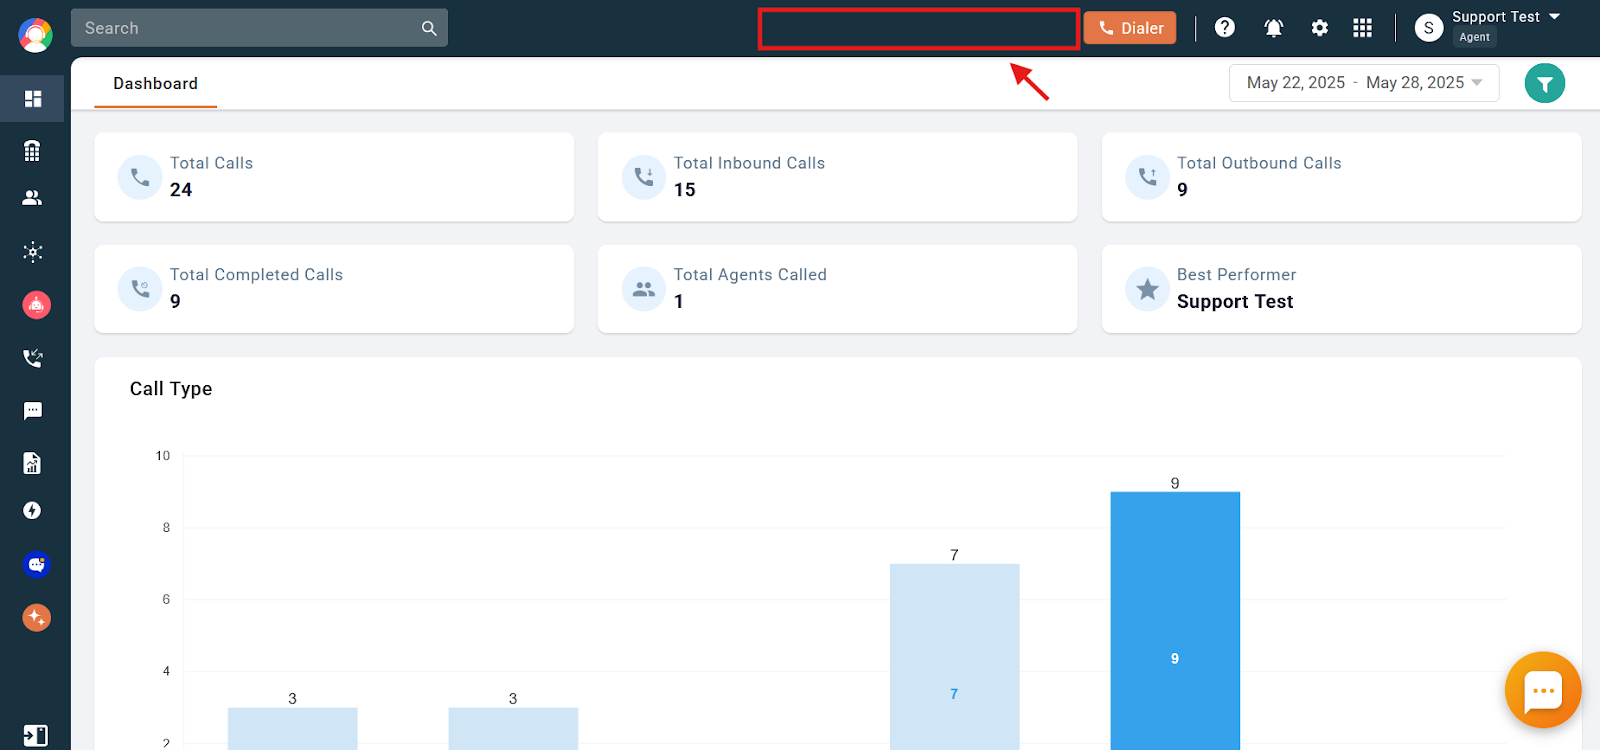Click the Best Performer star icon

1147,289
